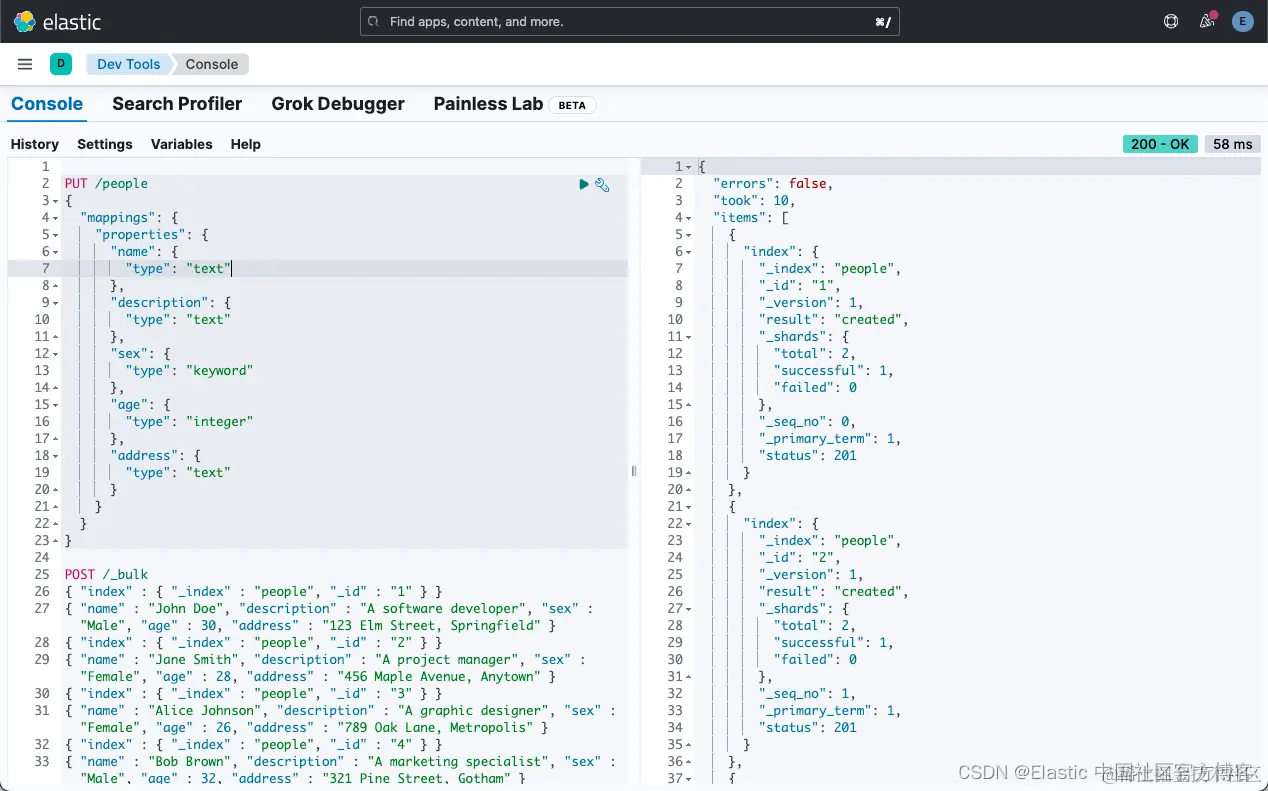Click "errors": false in the response
1268x791 pixels.
(x=772, y=184)
